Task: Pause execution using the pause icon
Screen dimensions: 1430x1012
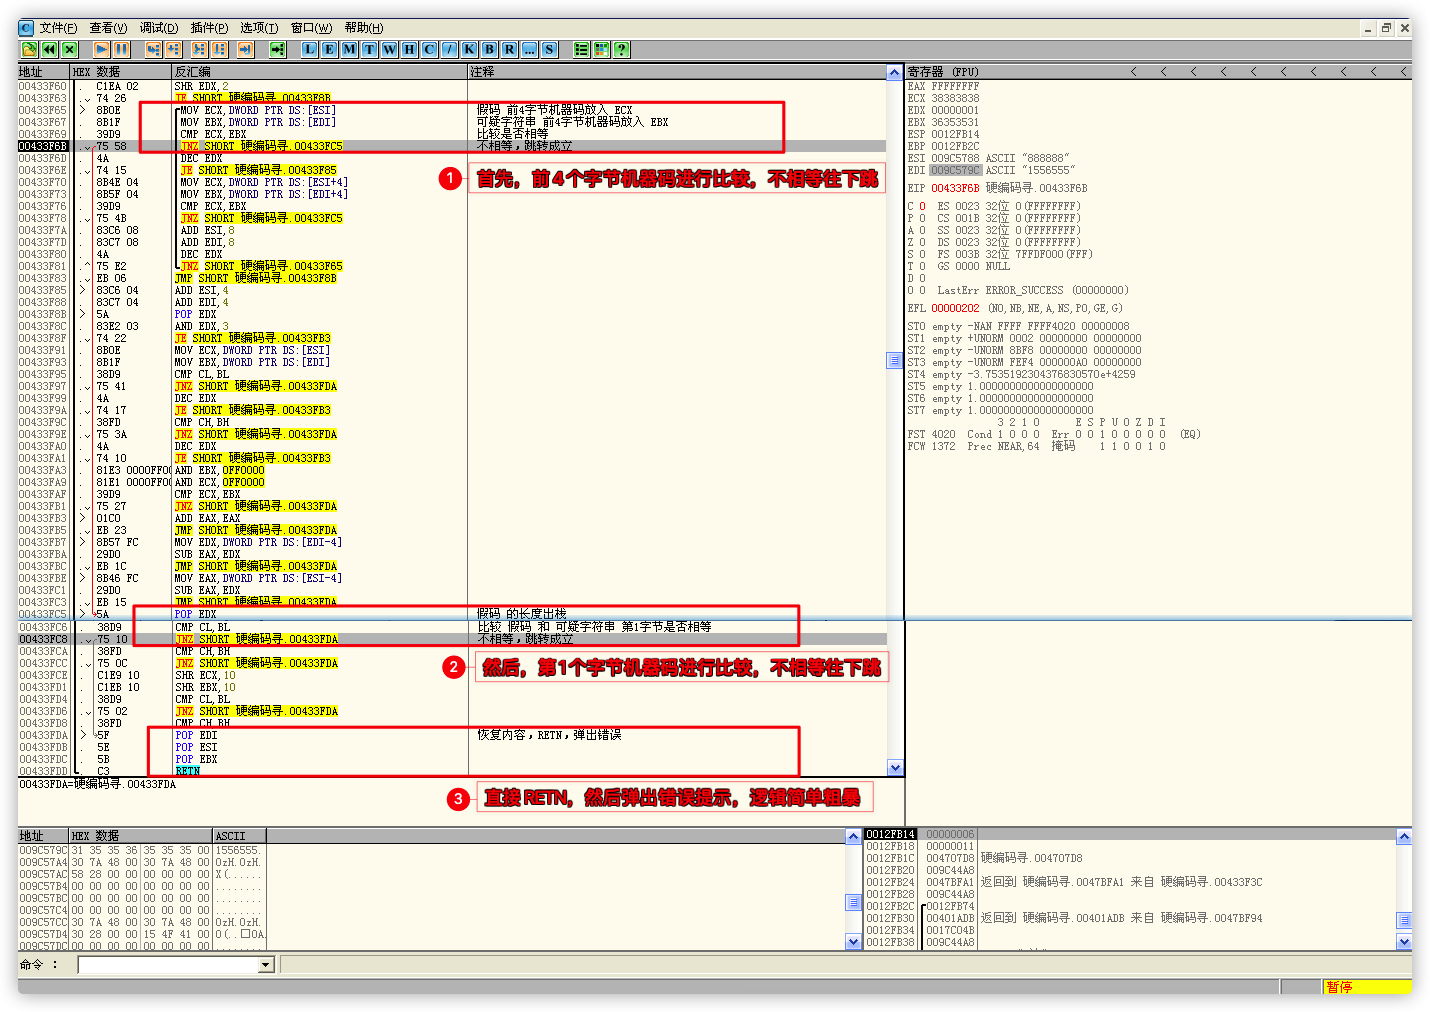Action: coord(122,49)
